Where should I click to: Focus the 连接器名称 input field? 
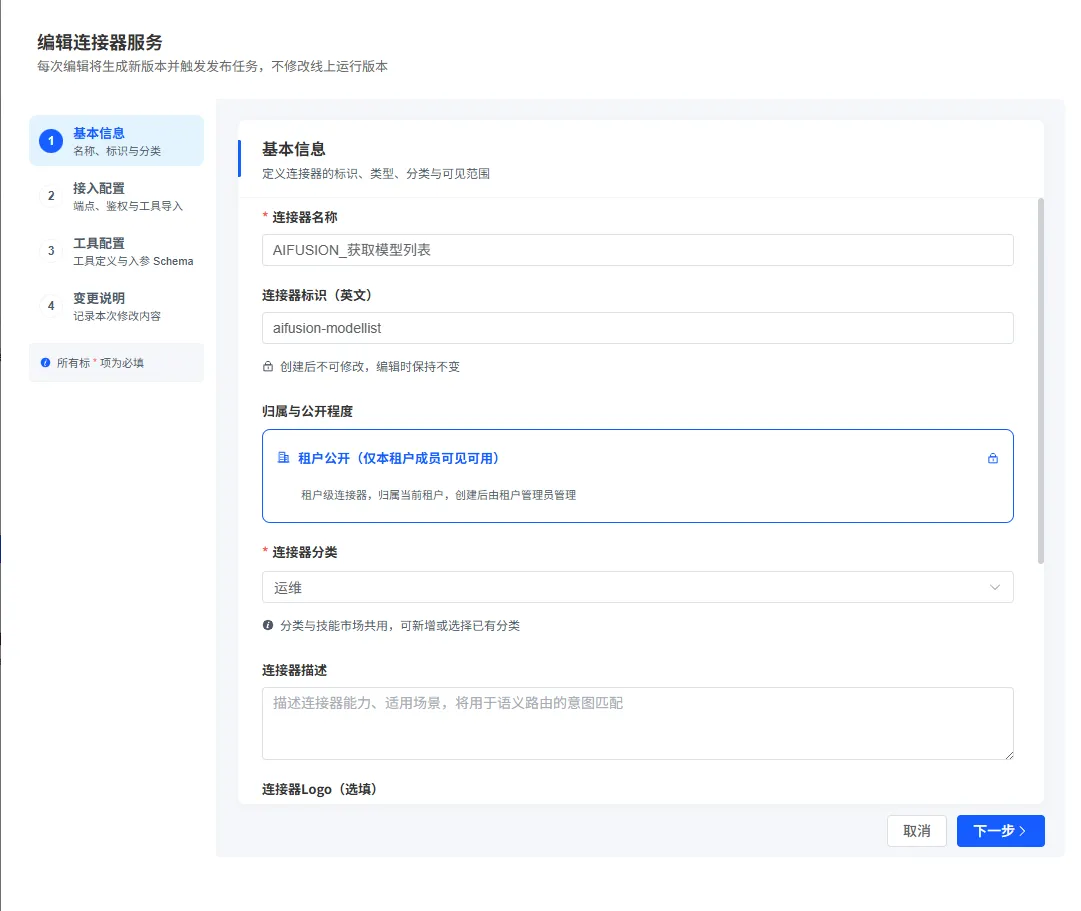[x=638, y=250]
